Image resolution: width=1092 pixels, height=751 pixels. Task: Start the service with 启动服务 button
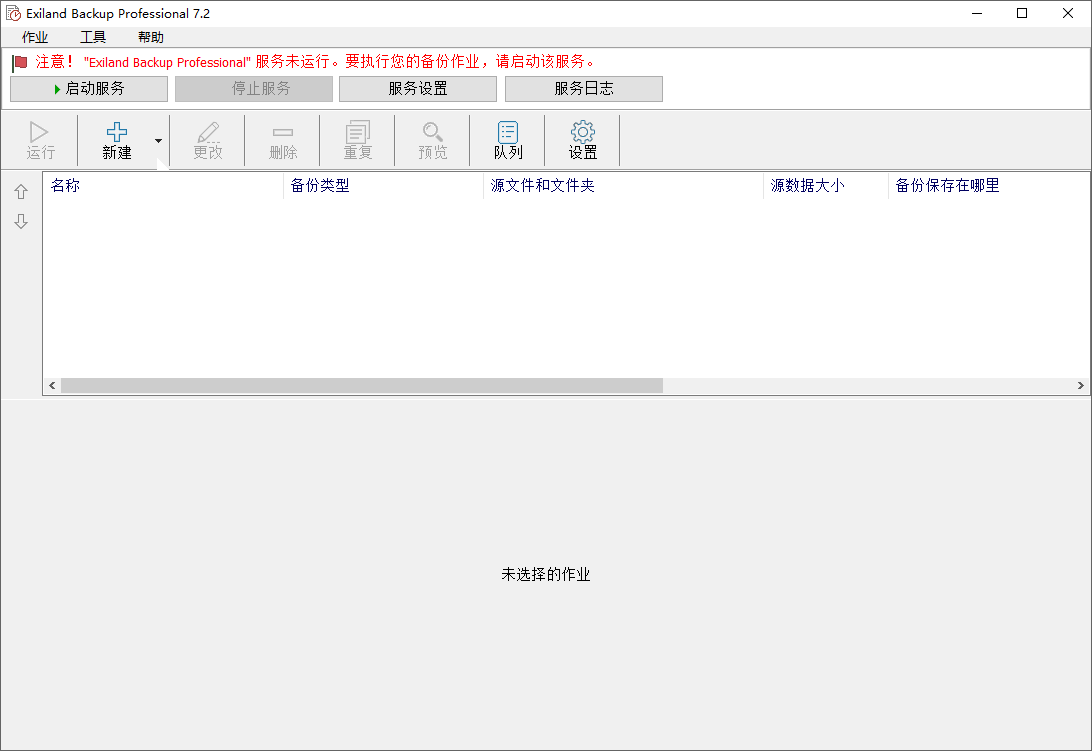[89, 88]
